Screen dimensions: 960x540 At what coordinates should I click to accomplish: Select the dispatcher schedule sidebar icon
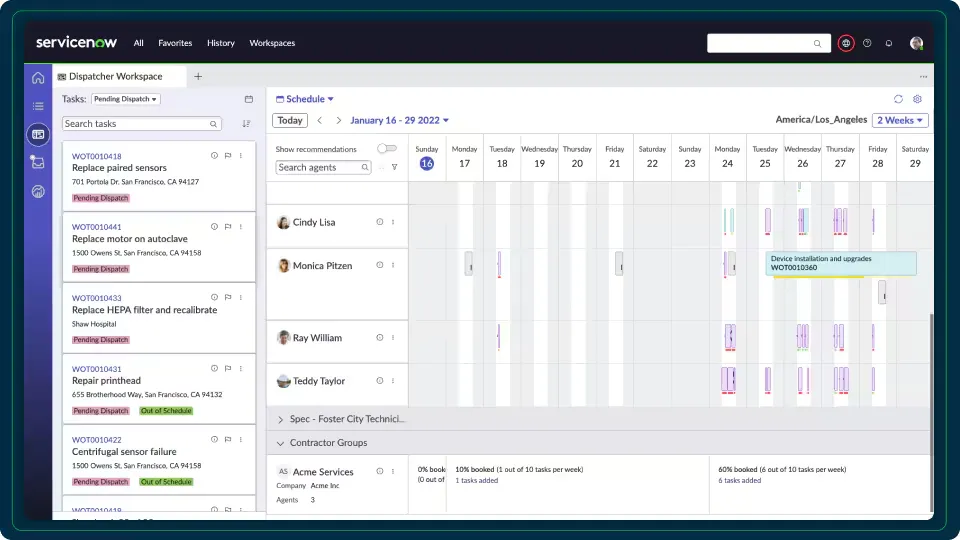click(x=38, y=134)
